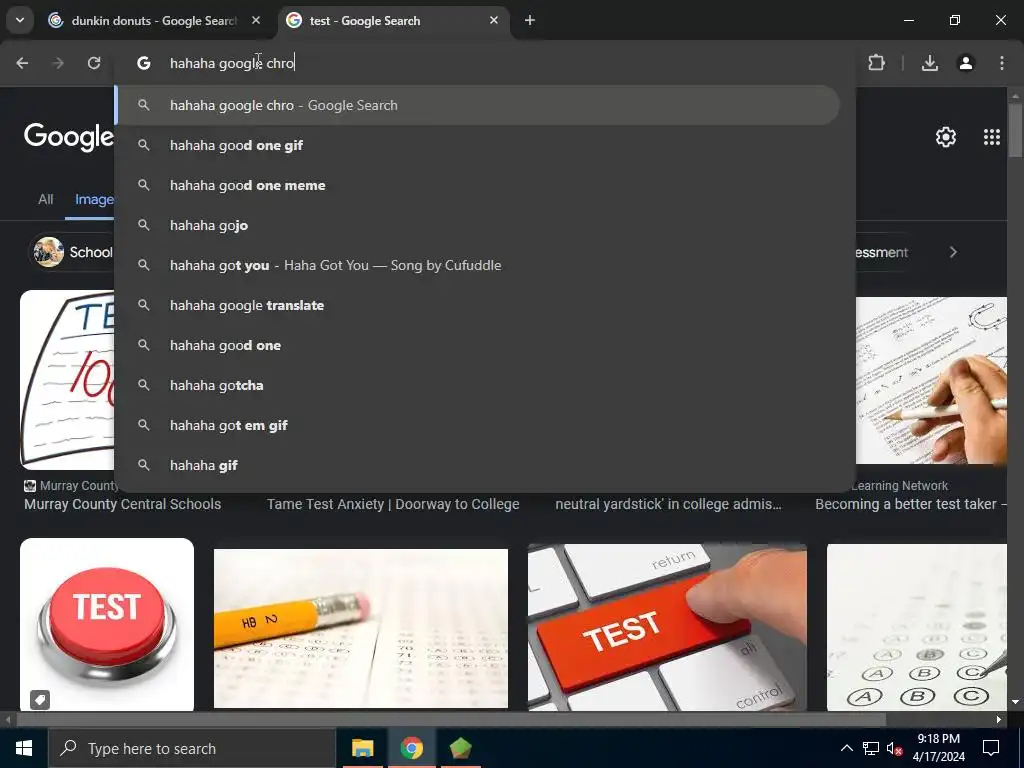The height and width of the screenshot is (768, 1024).
Task: Open Google quick settings gear icon
Action: point(946,137)
